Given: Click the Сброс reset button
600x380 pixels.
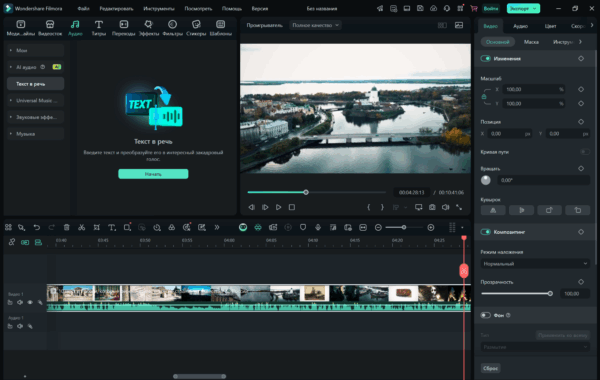Looking at the screenshot, I should point(491,368).
